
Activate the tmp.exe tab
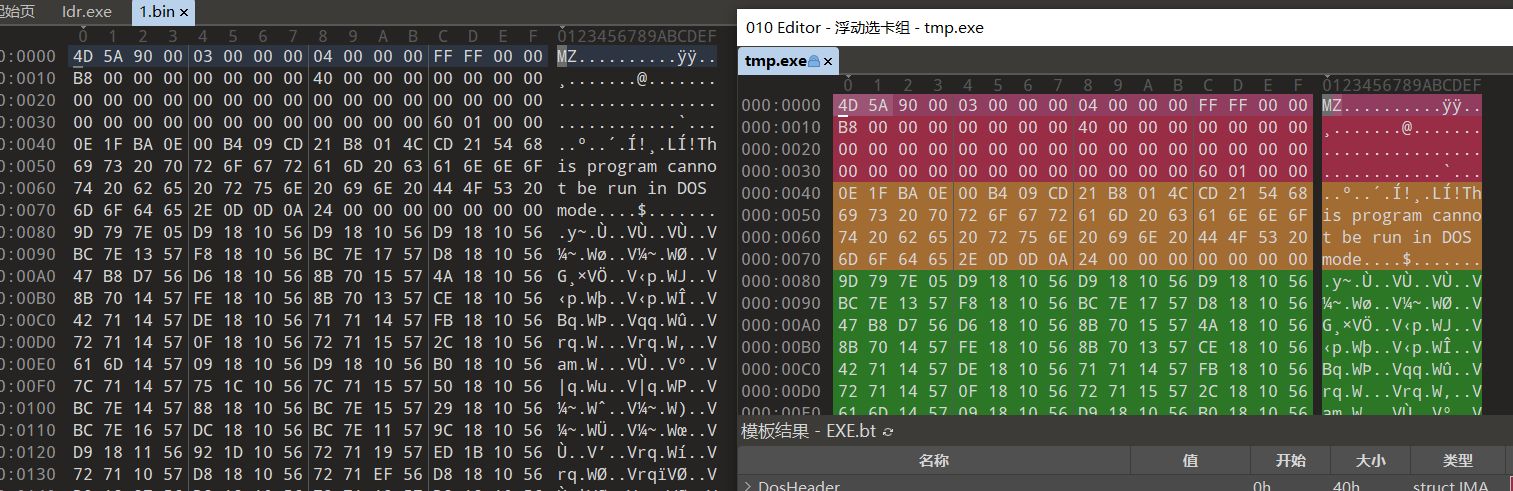point(775,61)
